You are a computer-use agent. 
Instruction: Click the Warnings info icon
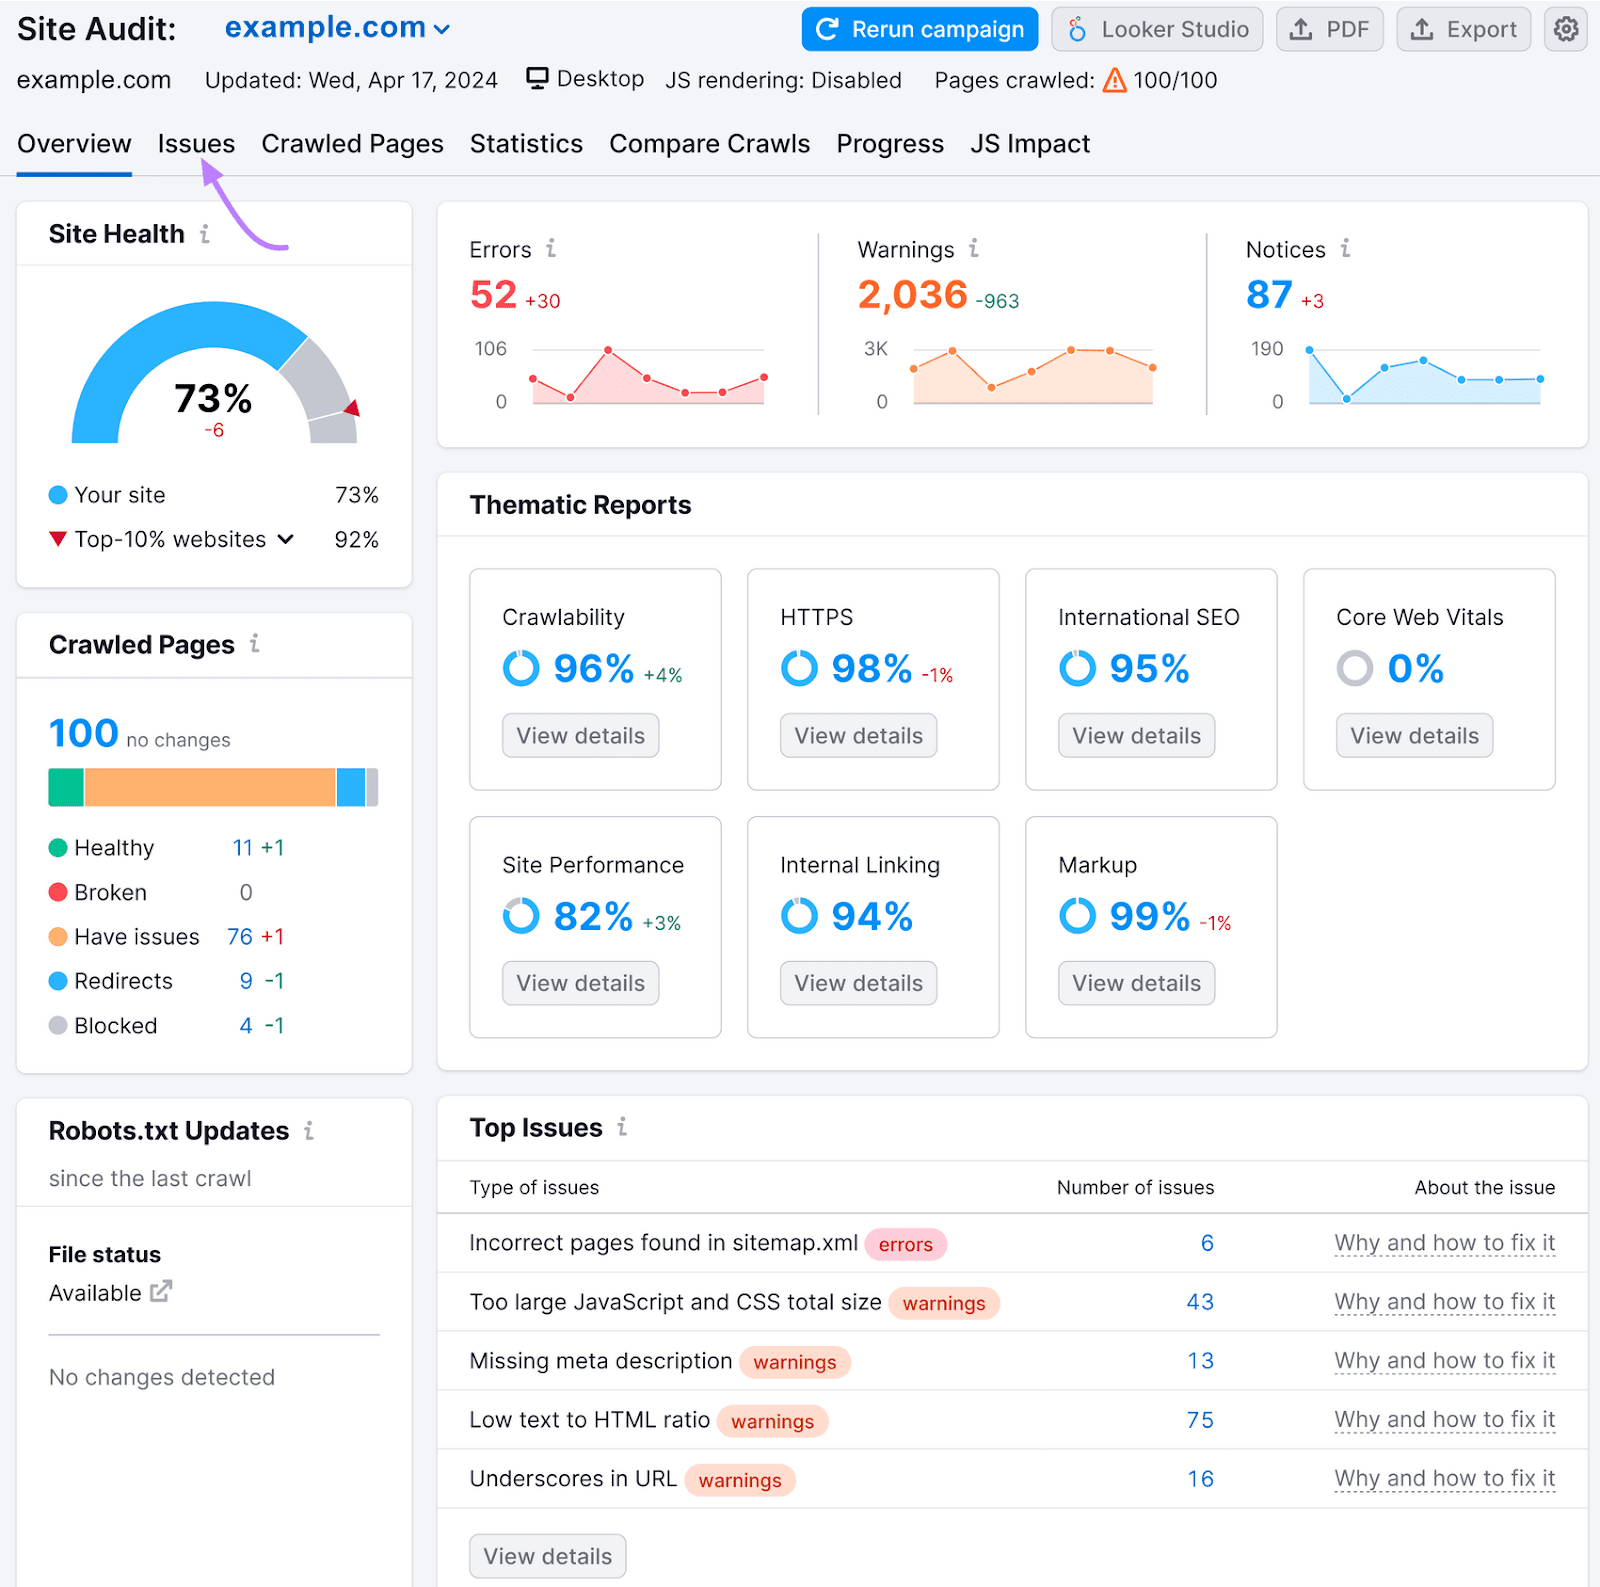974,249
